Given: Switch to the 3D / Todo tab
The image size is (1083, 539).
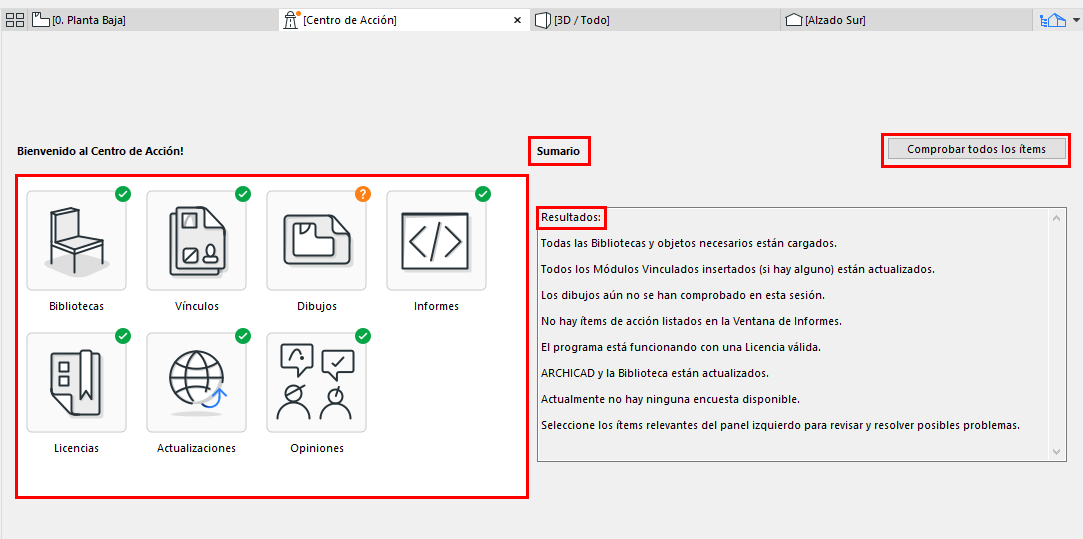Looking at the screenshot, I should [x=655, y=20].
